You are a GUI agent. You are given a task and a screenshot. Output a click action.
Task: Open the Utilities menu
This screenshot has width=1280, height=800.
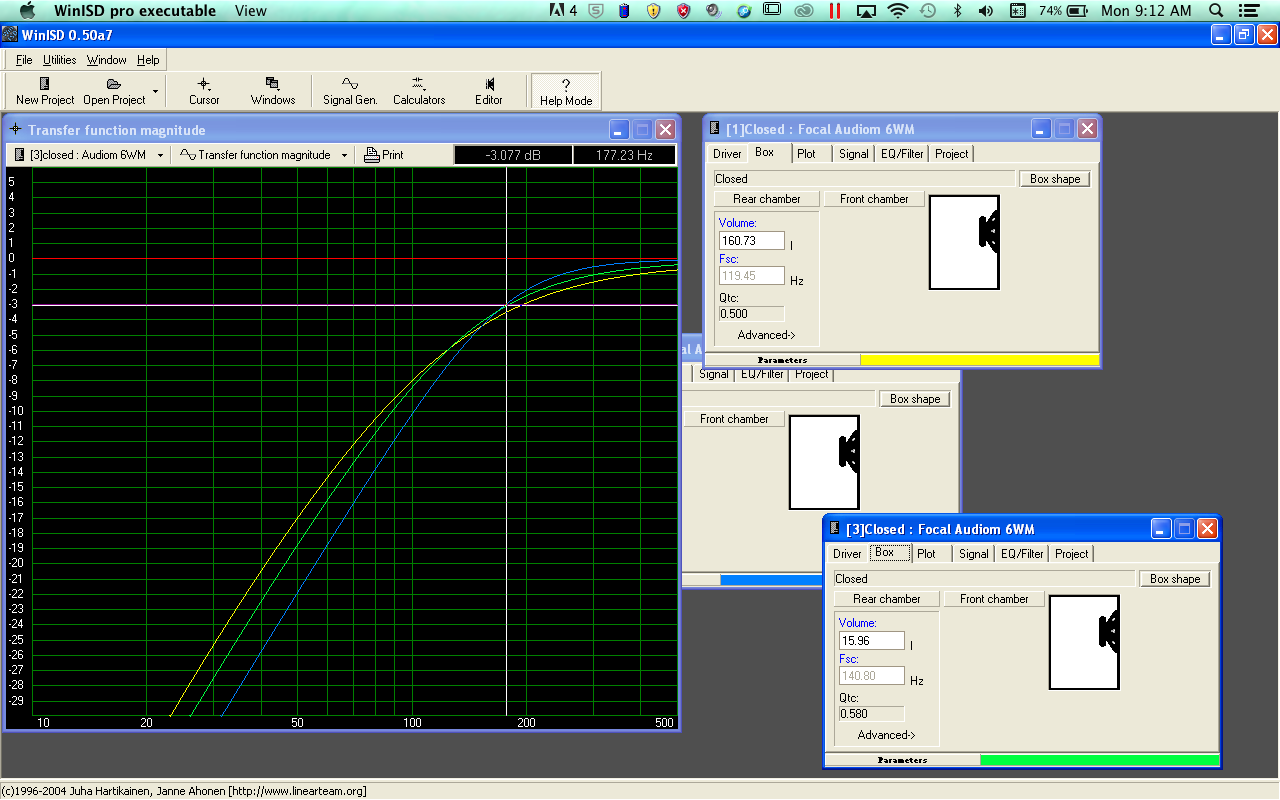pos(59,60)
